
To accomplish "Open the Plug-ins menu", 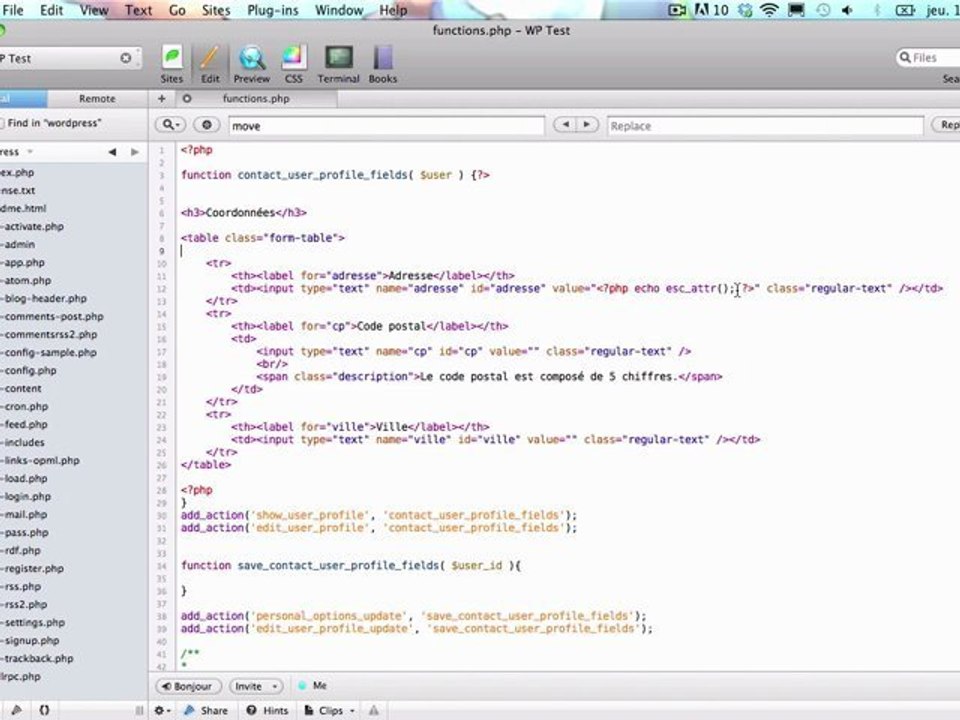I will 272,10.
